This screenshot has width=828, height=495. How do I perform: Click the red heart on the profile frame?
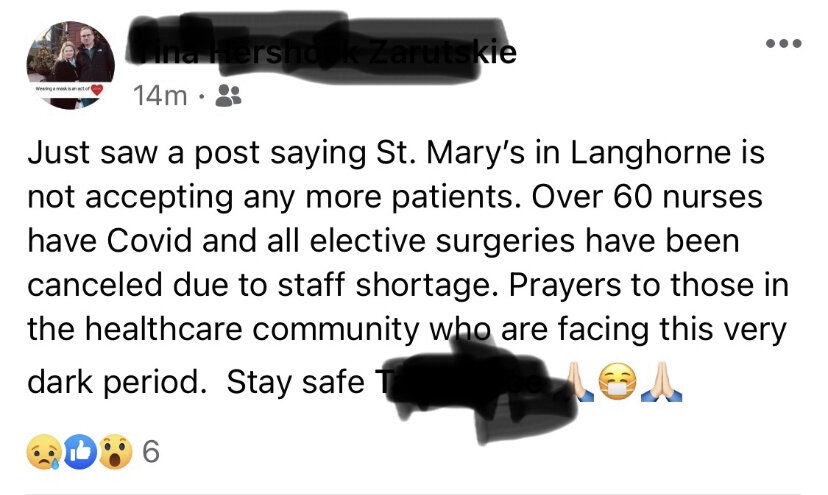pos(97,89)
